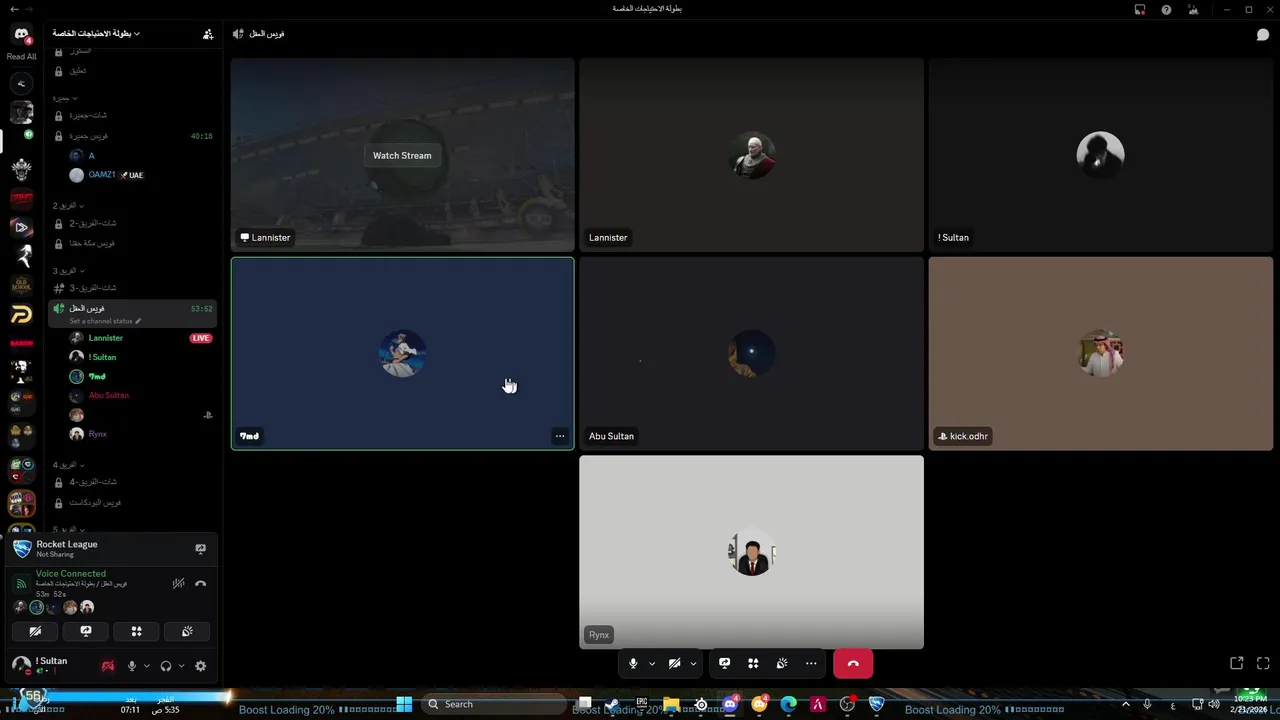
Task: Select Lannister's avatar video tile
Action: pos(751,154)
